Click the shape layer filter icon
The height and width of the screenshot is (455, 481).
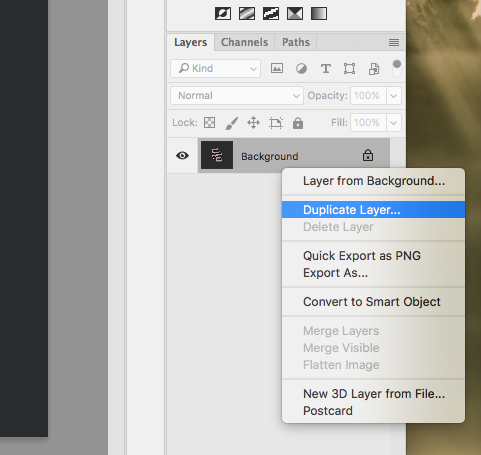(349, 69)
